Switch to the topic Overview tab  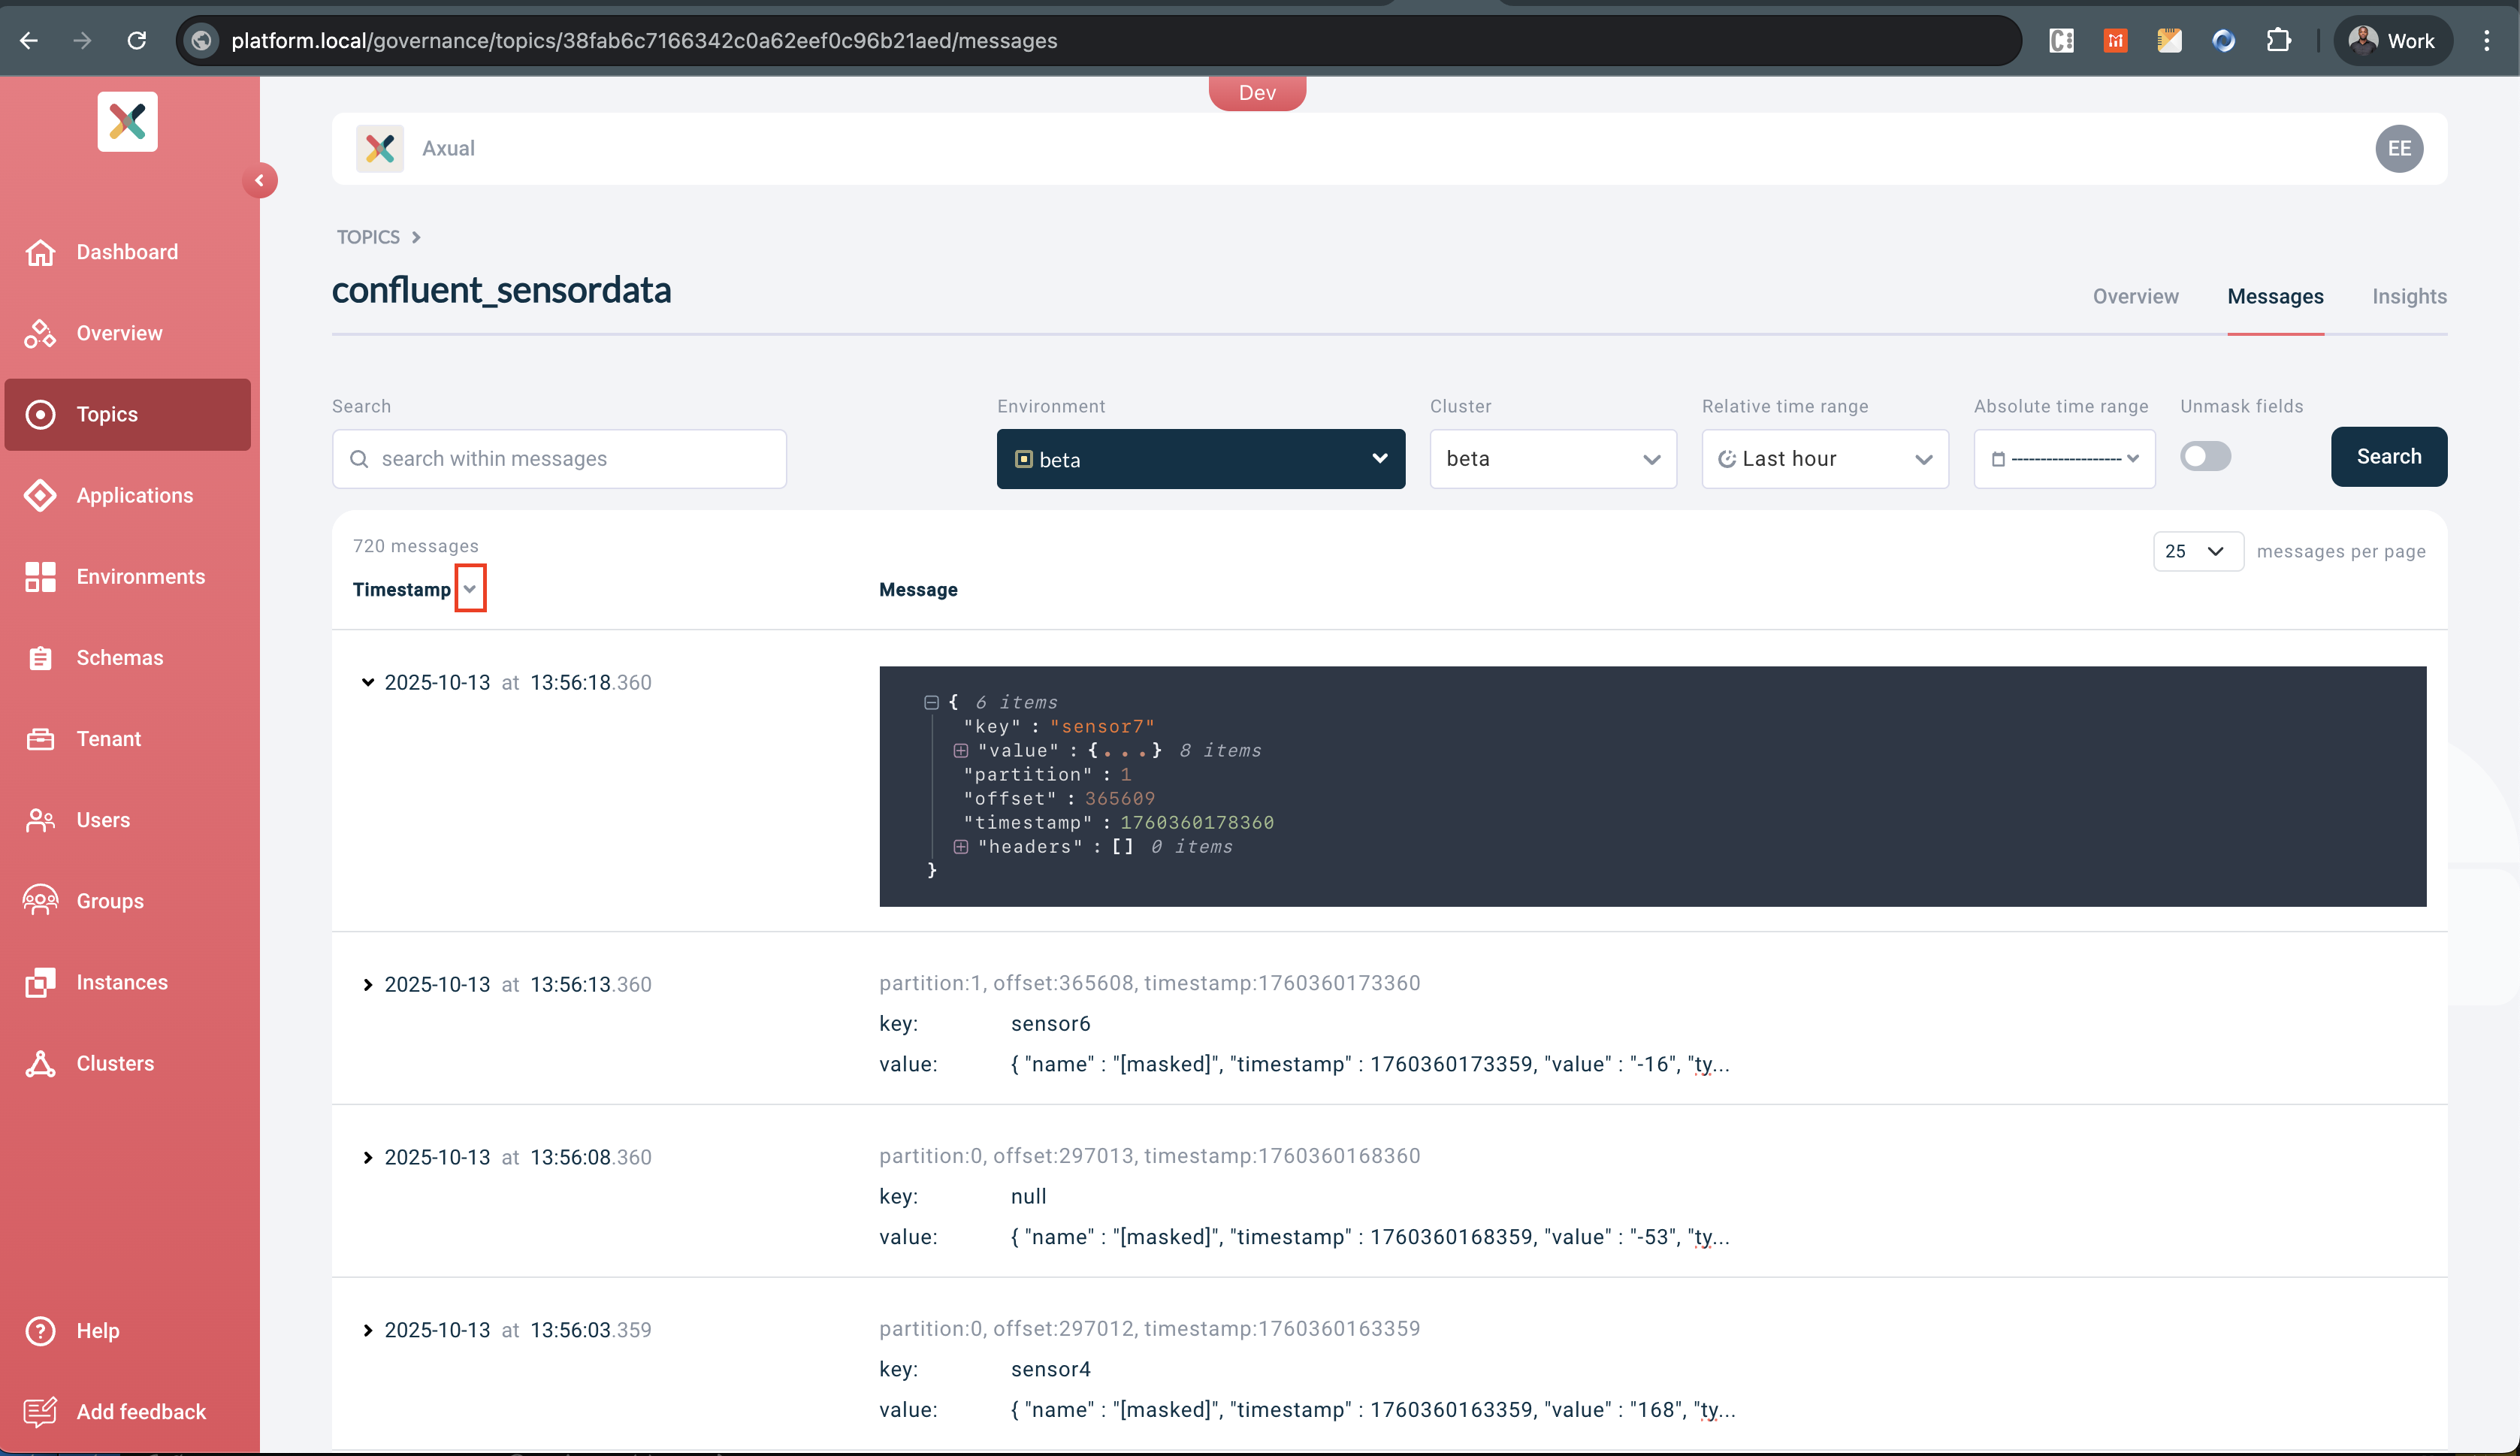click(2135, 297)
